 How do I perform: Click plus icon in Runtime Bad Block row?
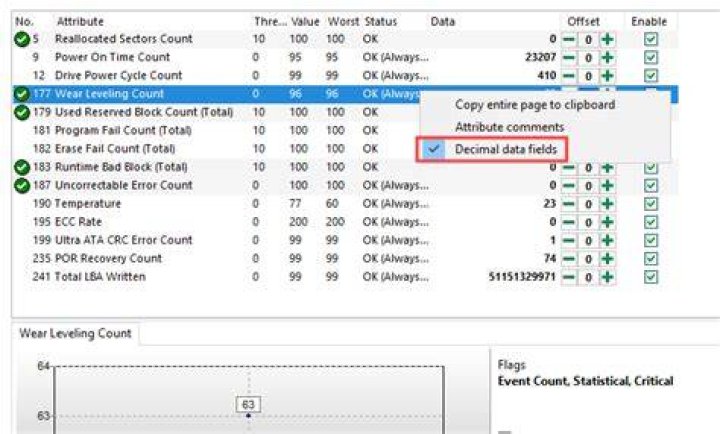608,168
